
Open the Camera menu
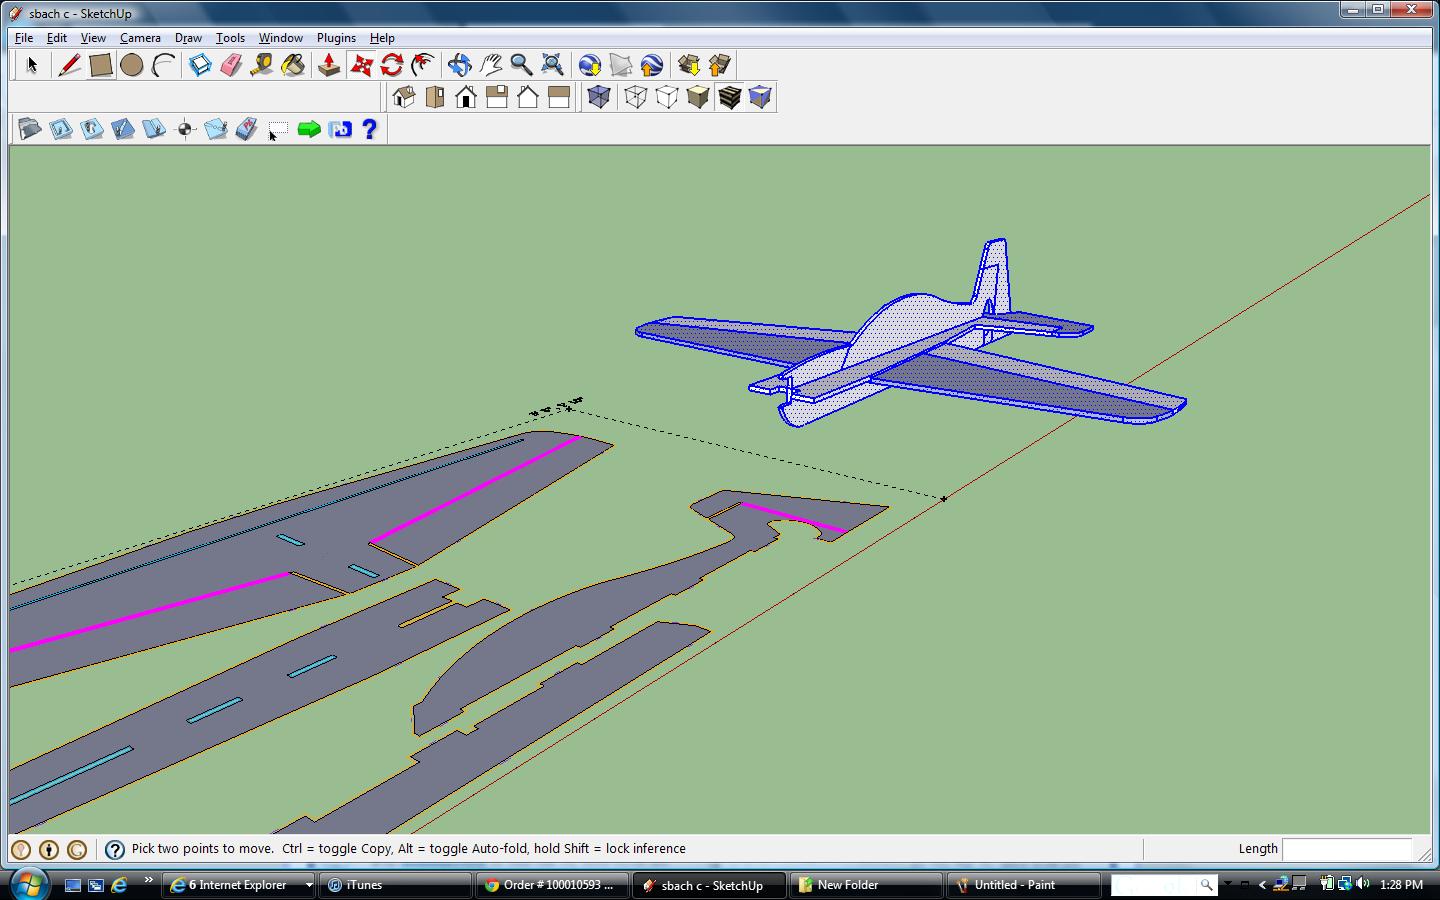pos(140,38)
